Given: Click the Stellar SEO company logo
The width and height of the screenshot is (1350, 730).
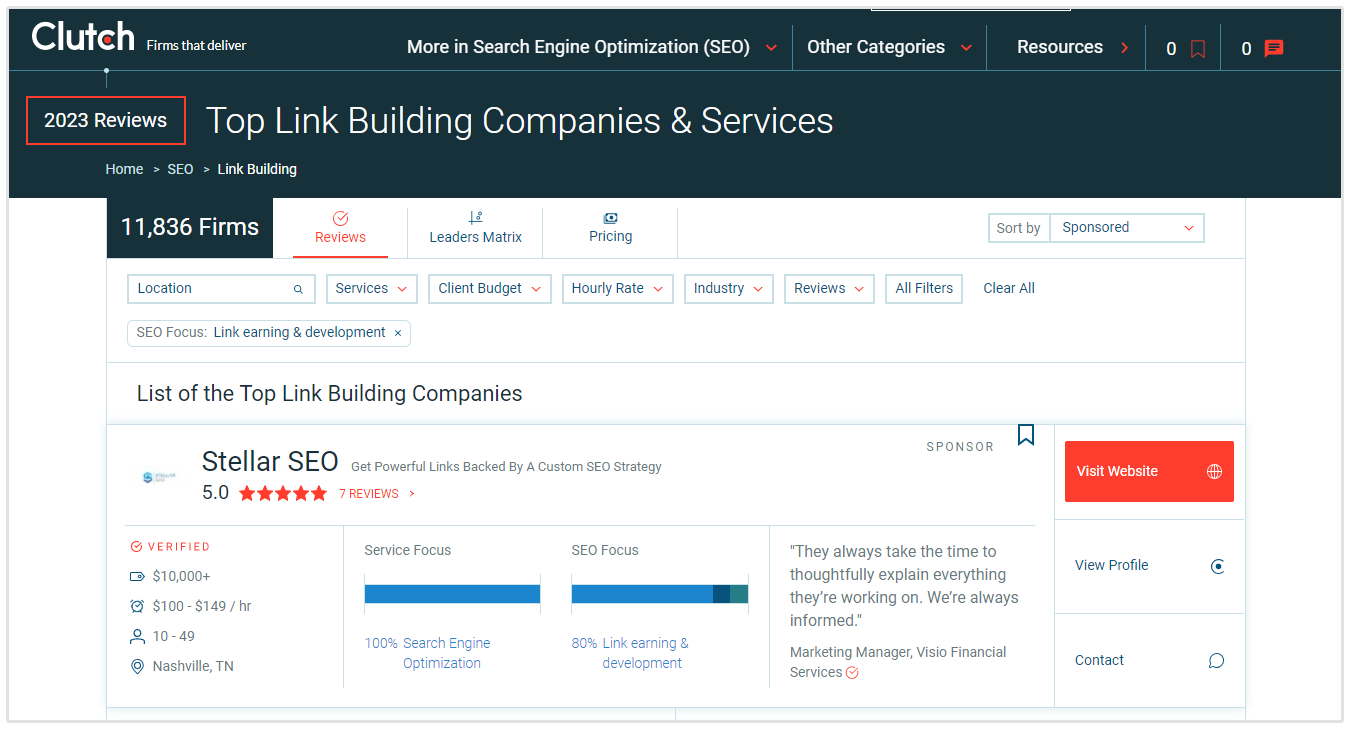Looking at the screenshot, I should point(159,477).
